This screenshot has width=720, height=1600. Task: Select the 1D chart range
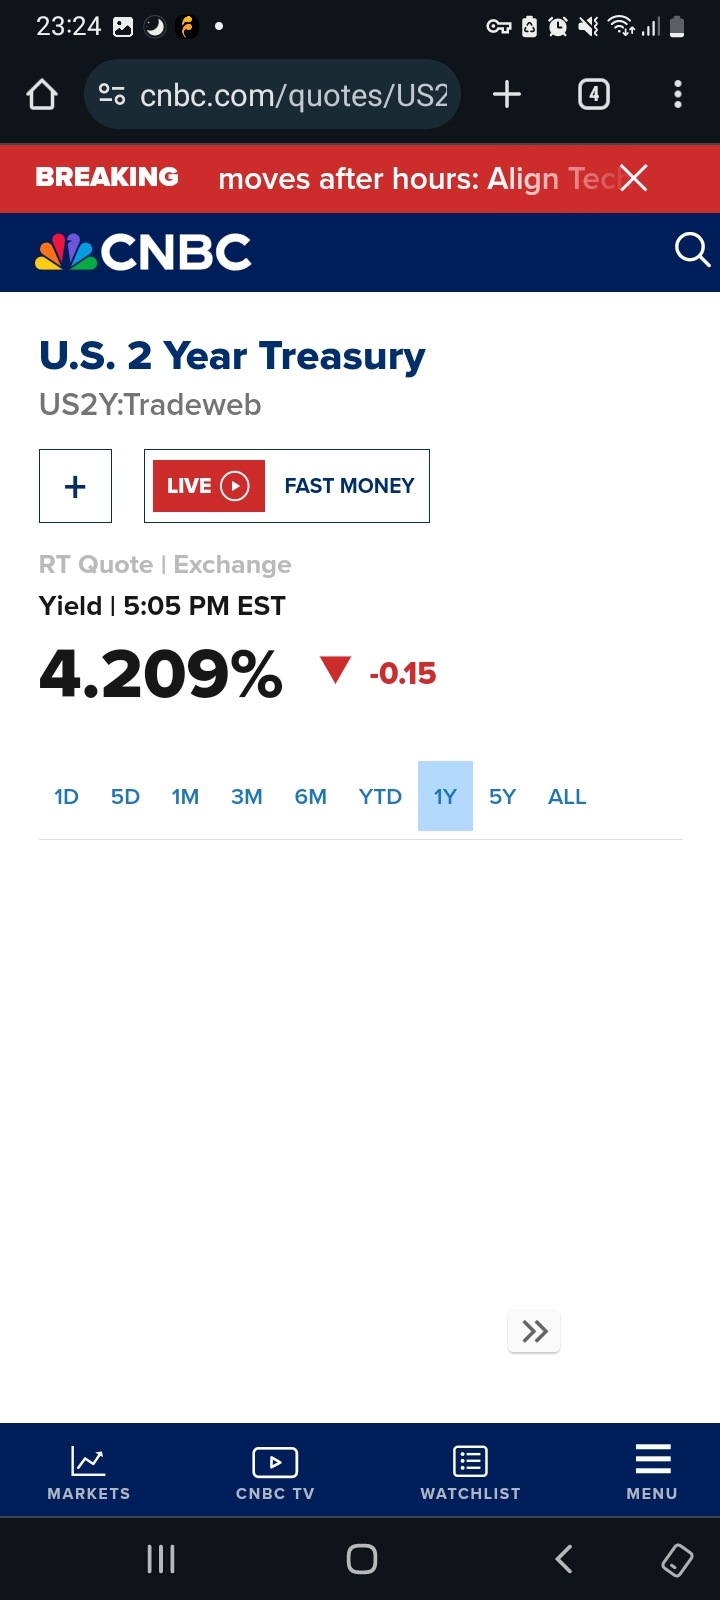tap(66, 797)
